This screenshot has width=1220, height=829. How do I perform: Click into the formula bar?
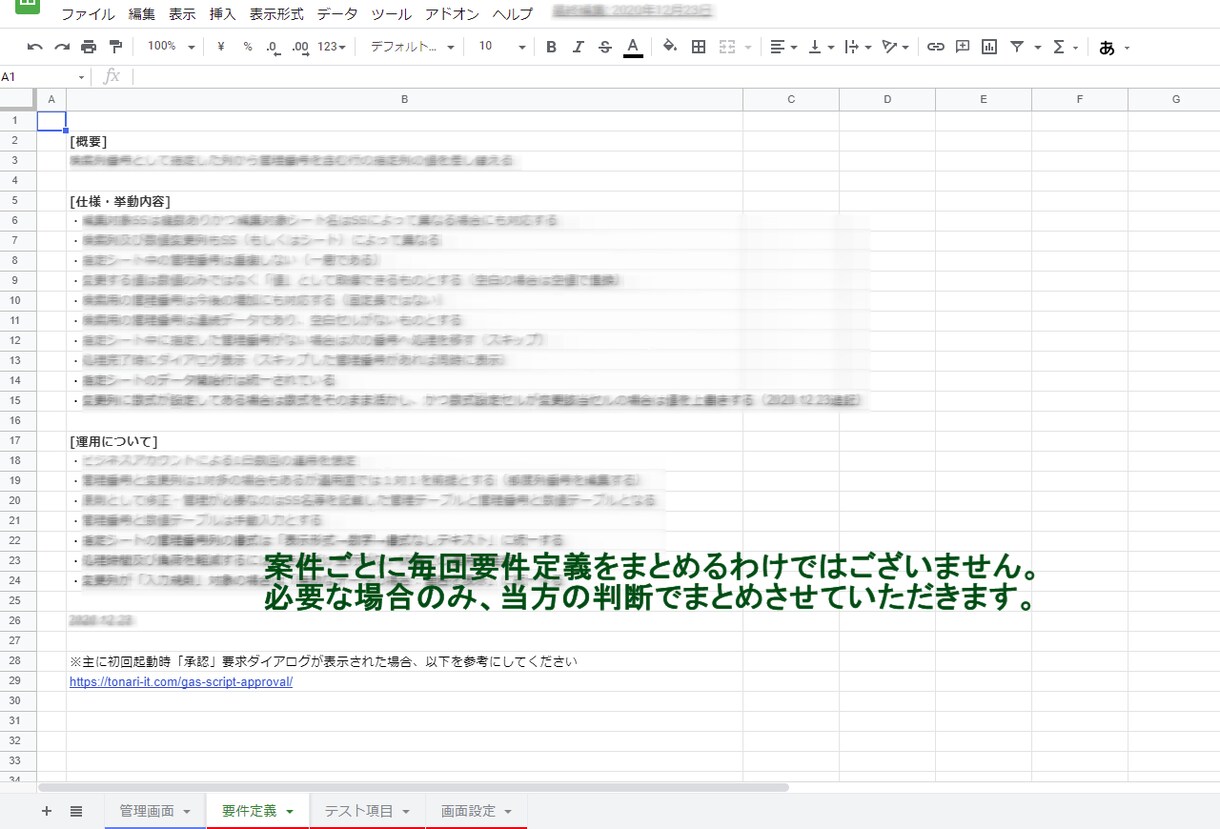675,76
